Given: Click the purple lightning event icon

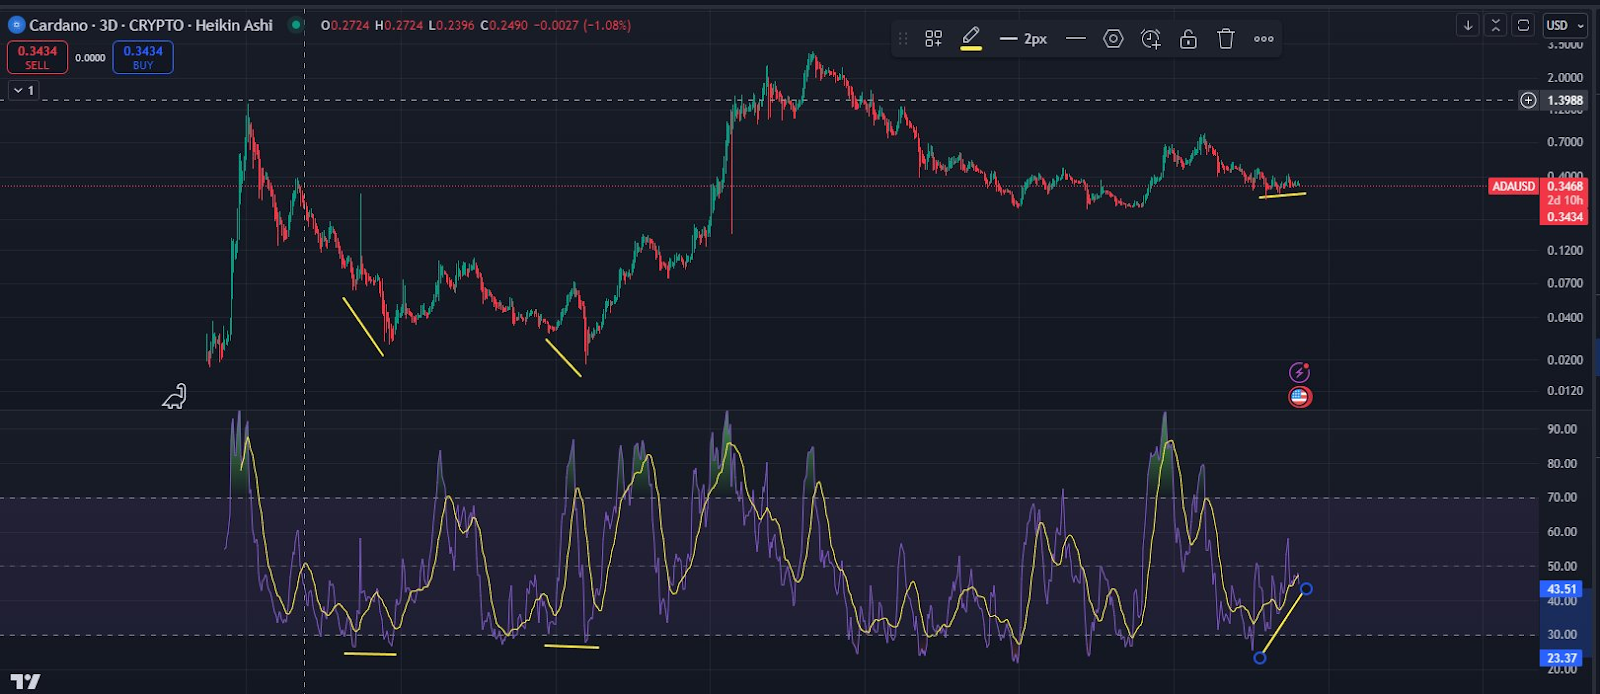Looking at the screenshot, I should pos(1299,372).
